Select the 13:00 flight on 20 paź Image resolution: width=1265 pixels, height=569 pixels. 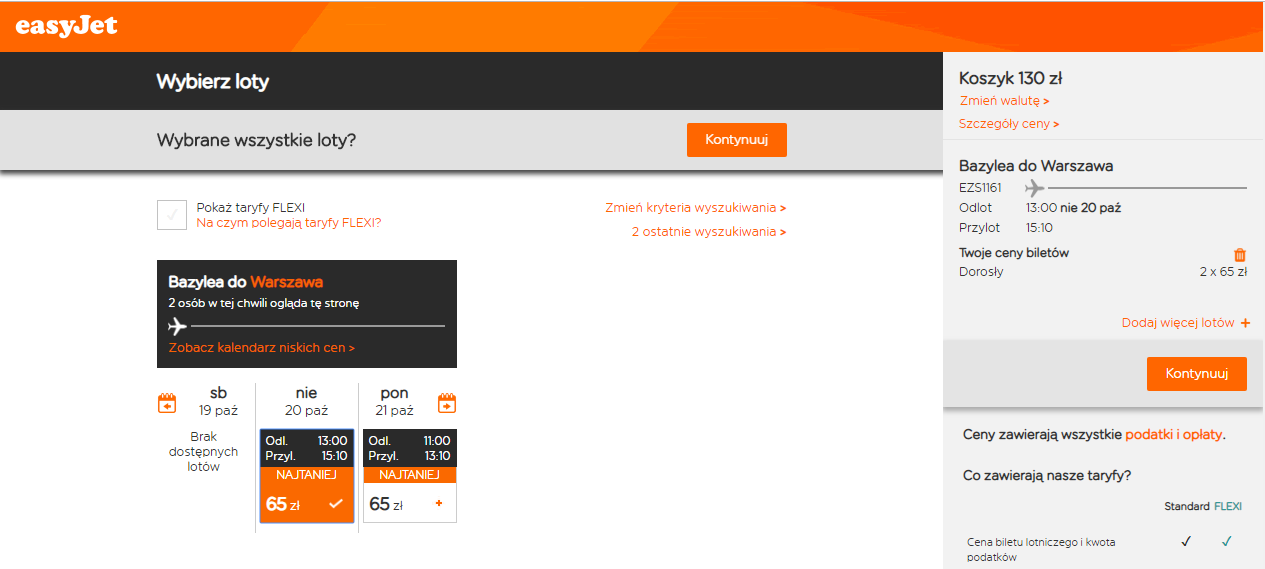[x=306, y=476]
